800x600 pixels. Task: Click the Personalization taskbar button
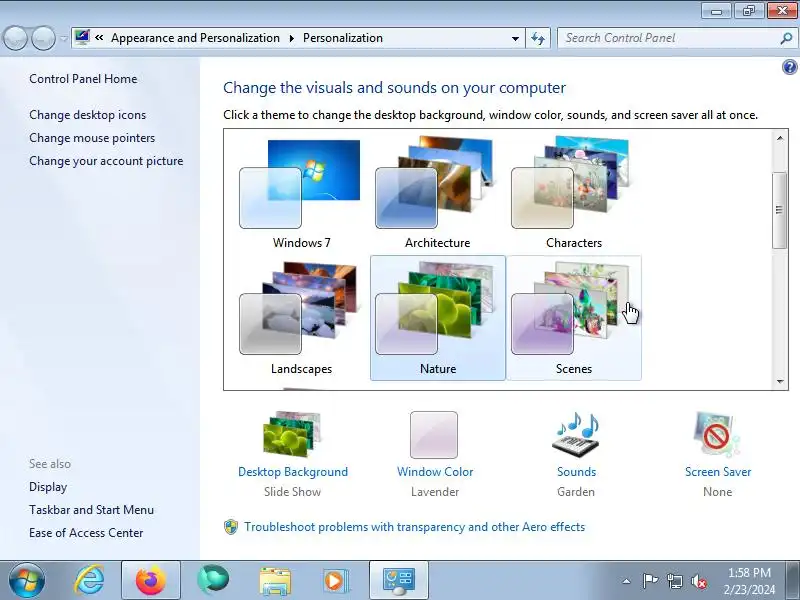coord(398,581)
